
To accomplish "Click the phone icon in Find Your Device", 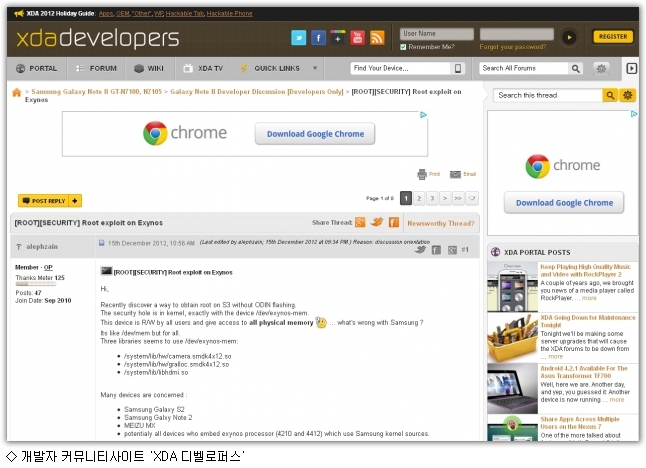I will tap(458, 68).
